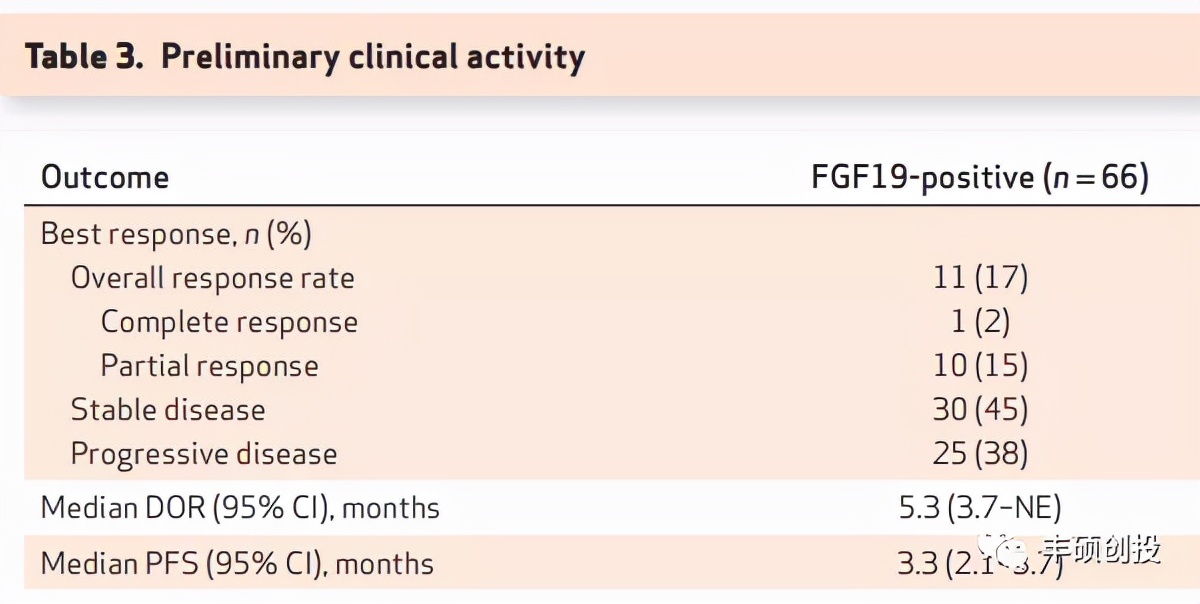Select the 25 (38) value cell

pos(980,454)
